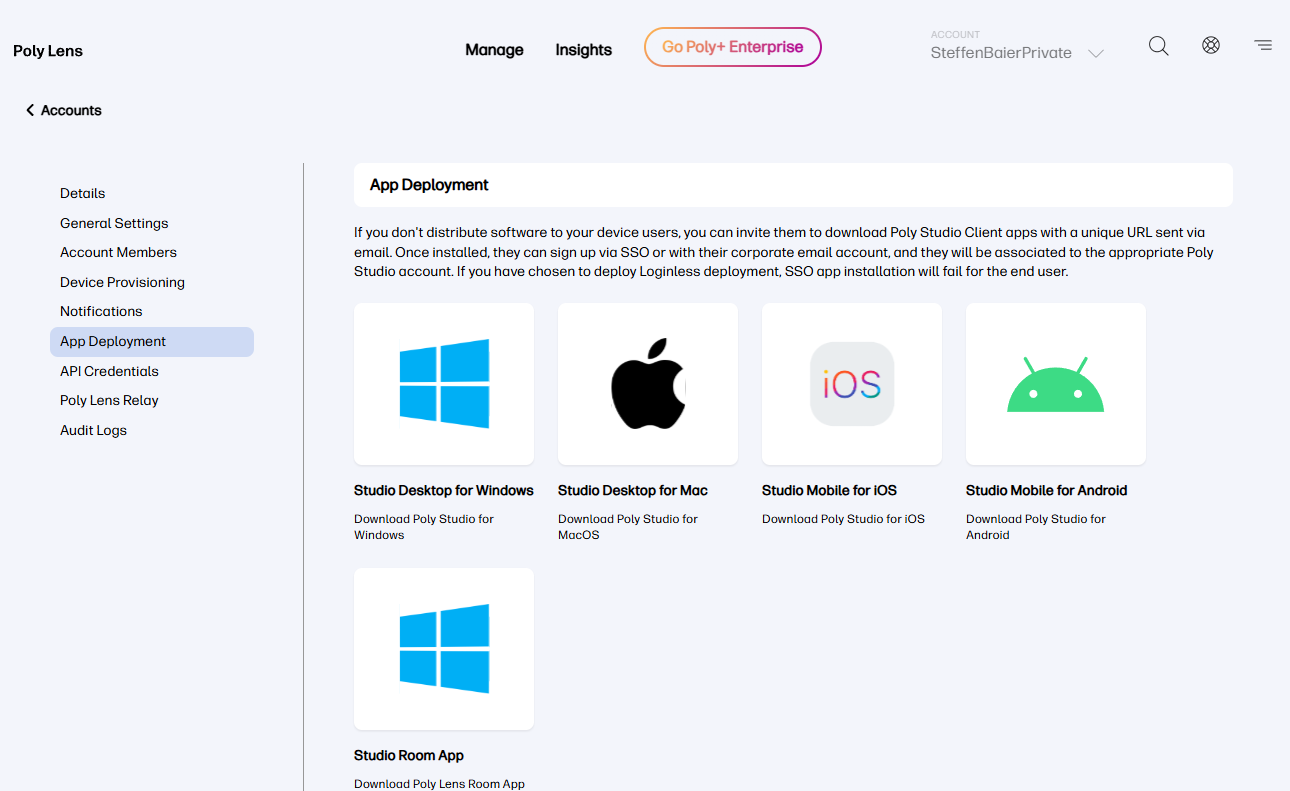Open the hamburger menu icon
The width and height of the screenshot is (1290, 791).
point(1263,45)
